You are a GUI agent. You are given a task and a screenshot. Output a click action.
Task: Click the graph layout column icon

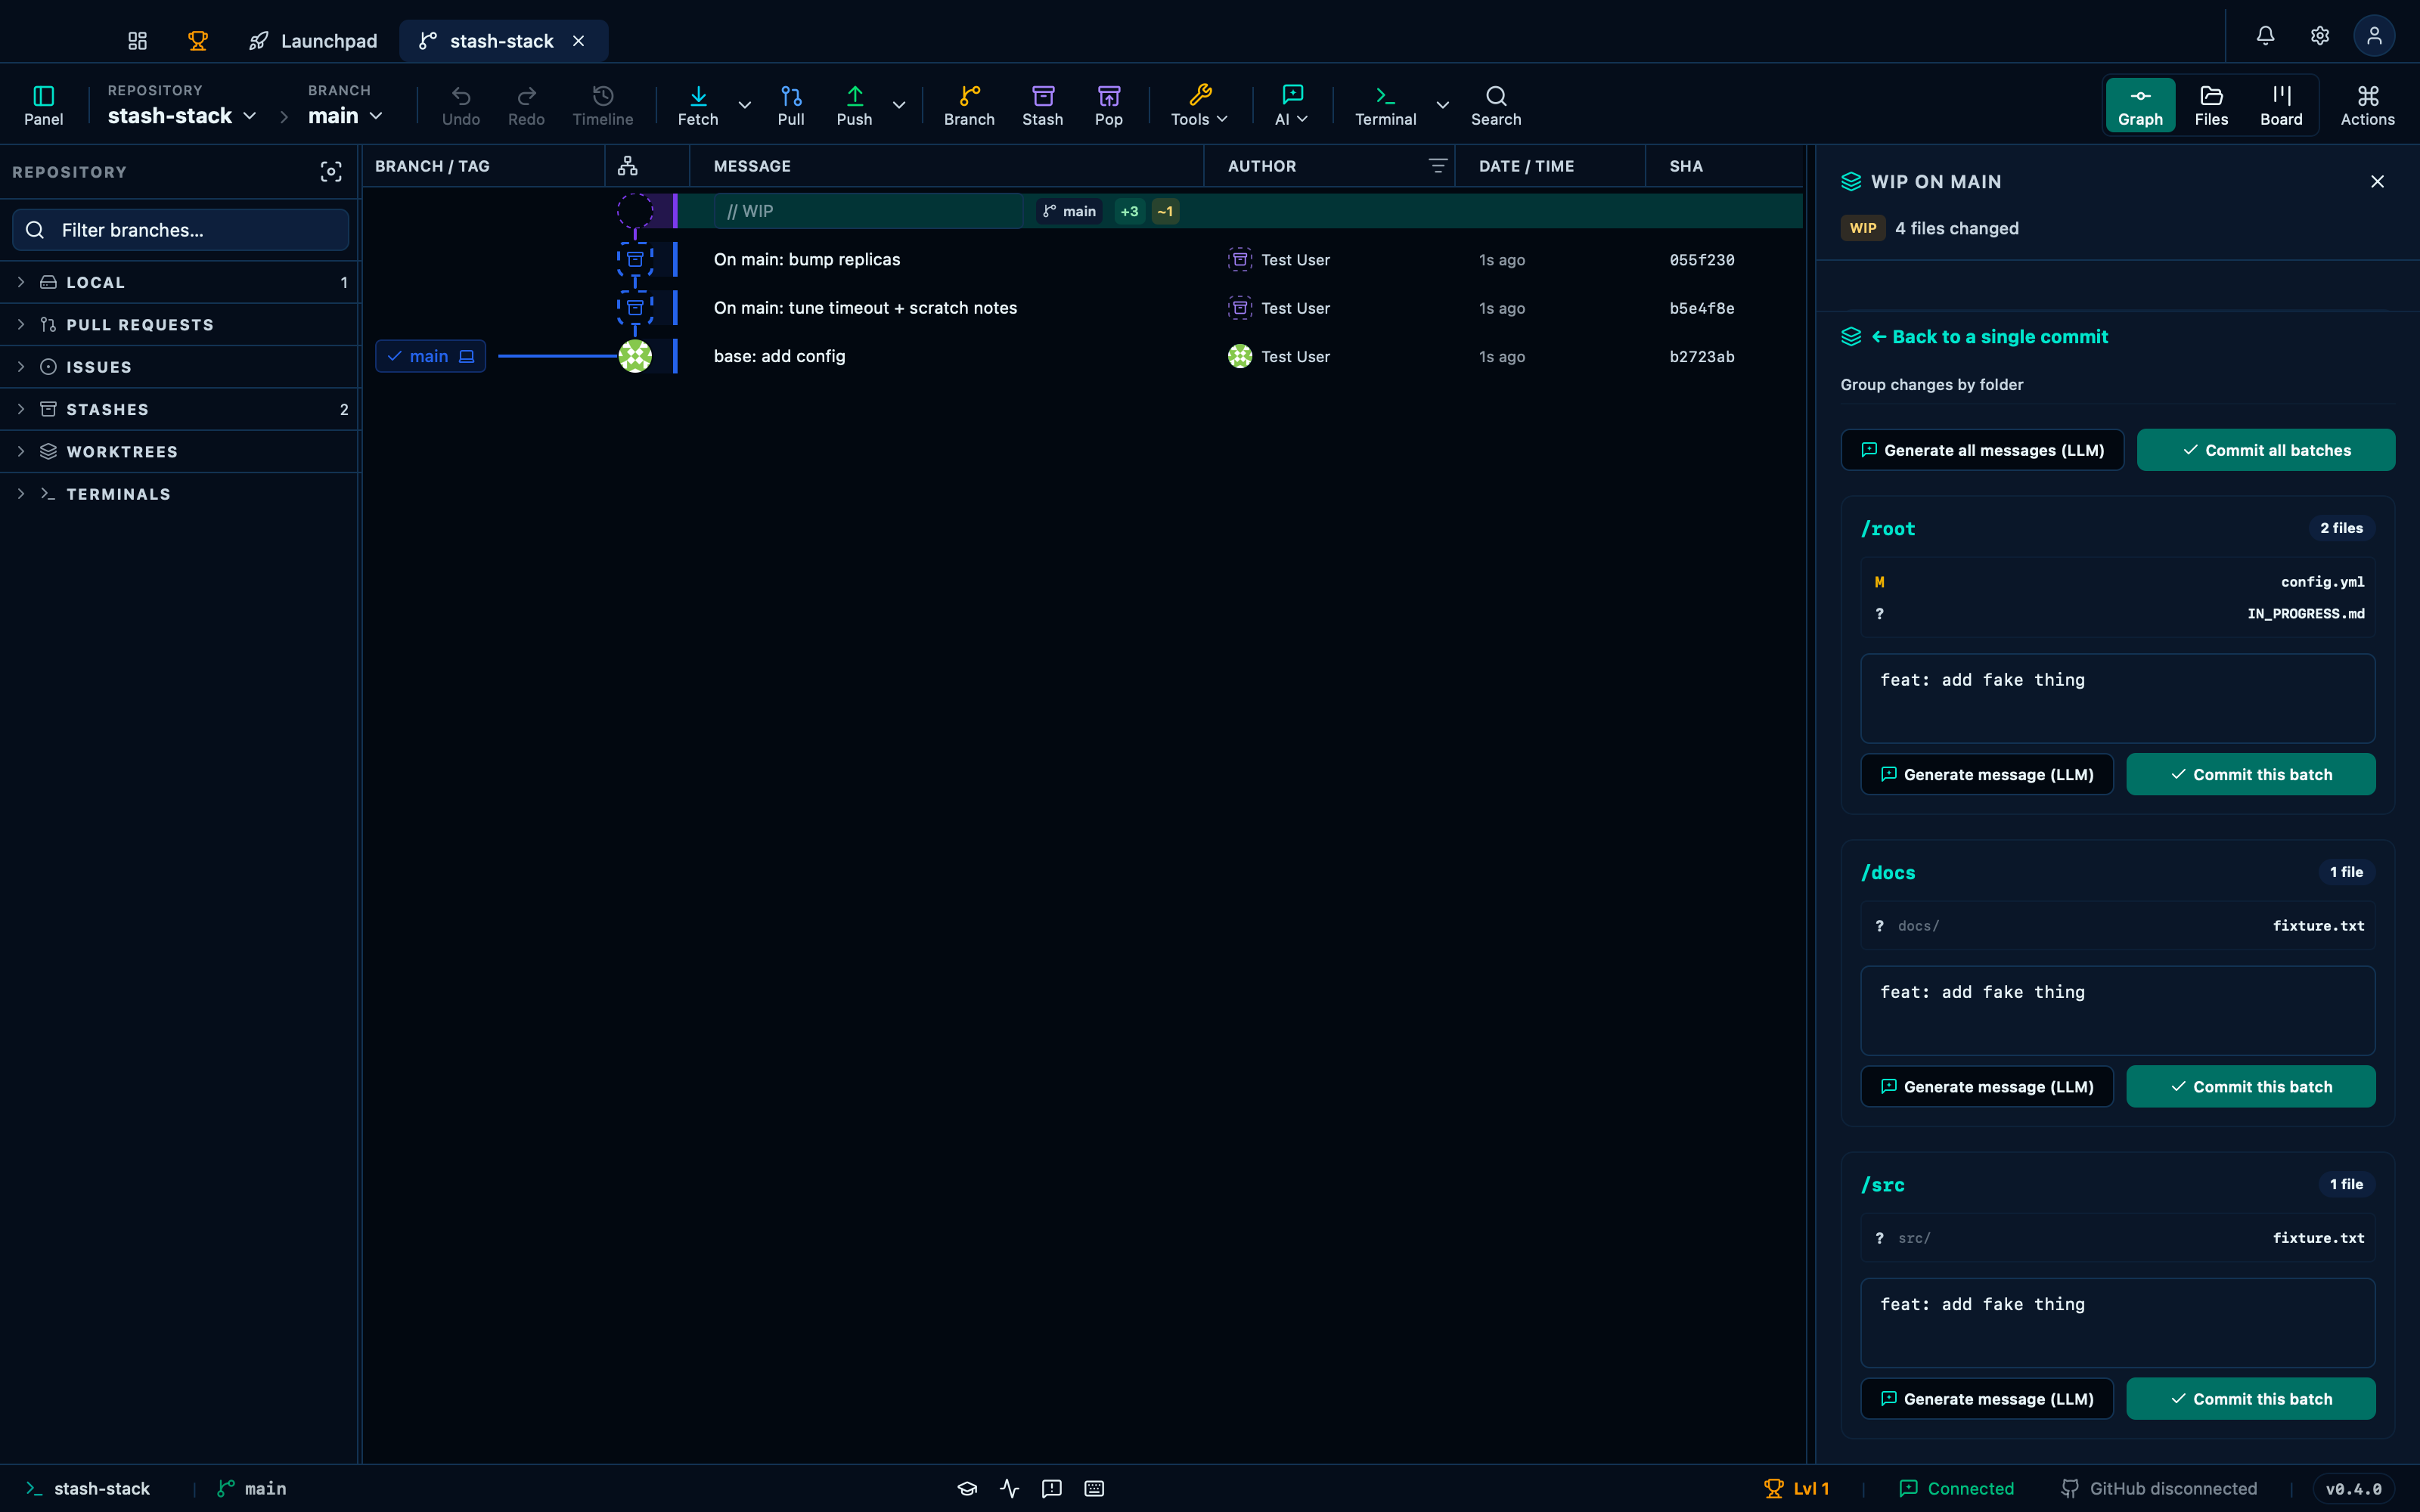point(628,166)
